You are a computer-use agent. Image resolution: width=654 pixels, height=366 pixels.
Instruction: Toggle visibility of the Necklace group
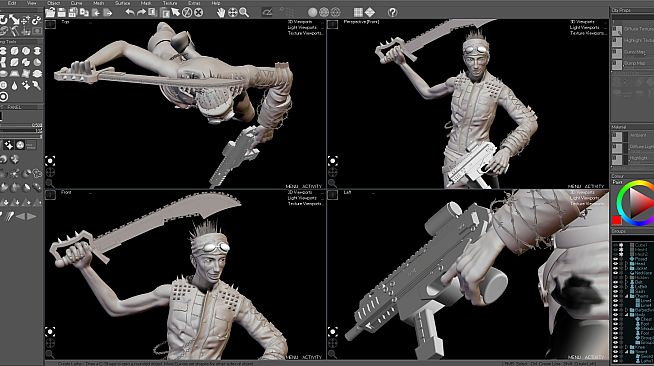pyautogui.click(x=616, y=273)
